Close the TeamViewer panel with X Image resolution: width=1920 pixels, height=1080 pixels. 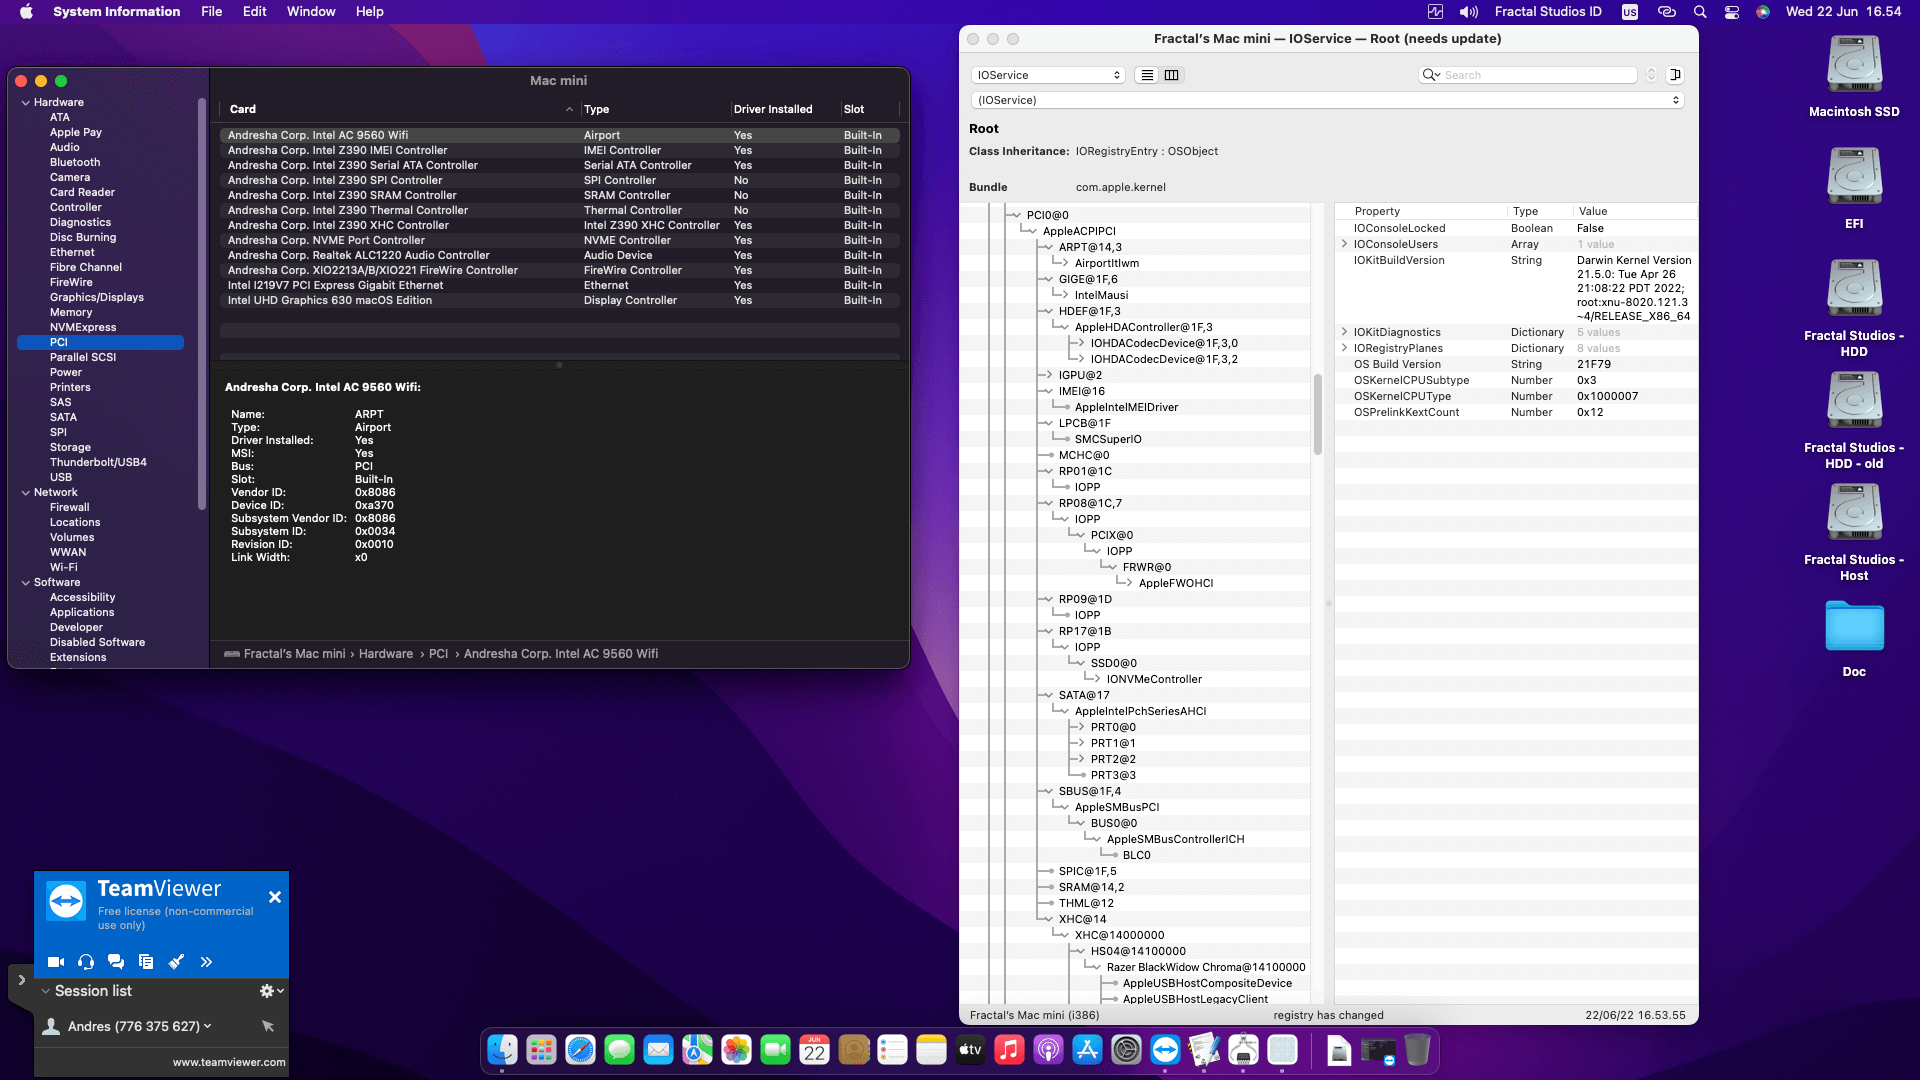click(x=275, y=897)
